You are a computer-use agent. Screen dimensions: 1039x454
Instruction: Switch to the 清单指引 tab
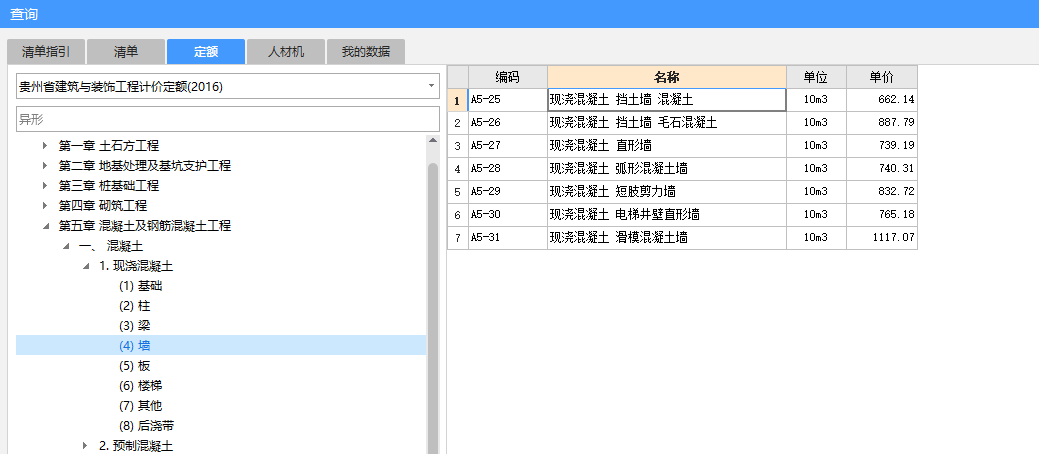tap(44, 52)
